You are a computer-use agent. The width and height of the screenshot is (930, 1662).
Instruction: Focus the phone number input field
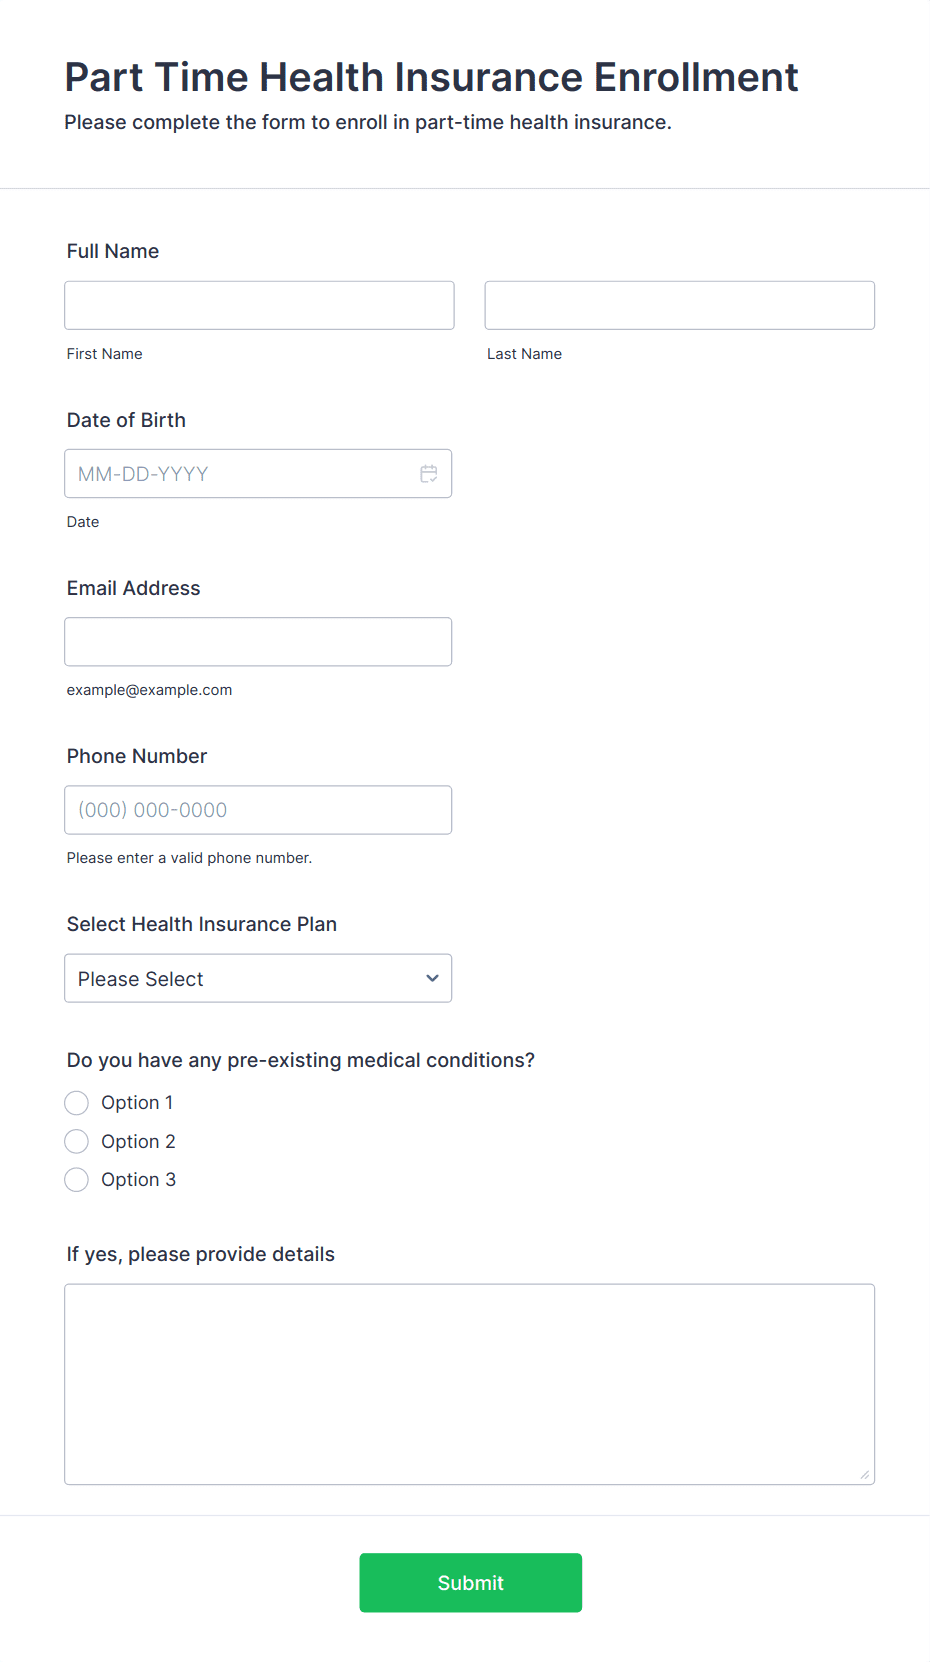click(258, 810)
